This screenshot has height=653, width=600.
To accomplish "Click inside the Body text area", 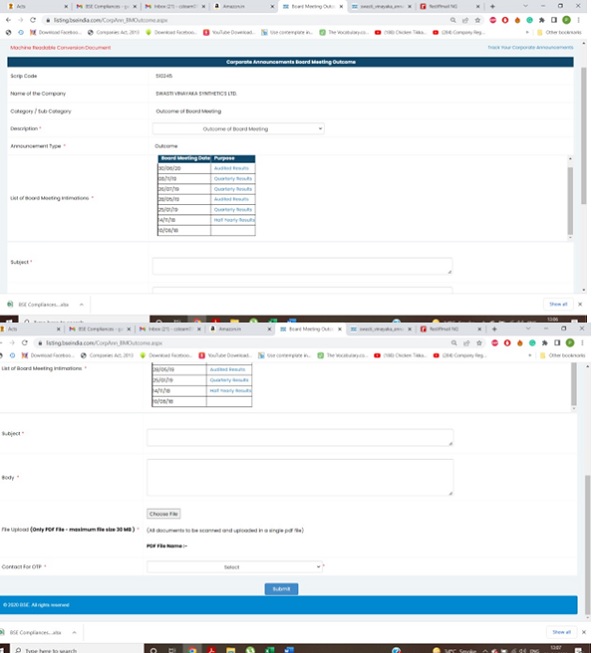I will point(299,478).
